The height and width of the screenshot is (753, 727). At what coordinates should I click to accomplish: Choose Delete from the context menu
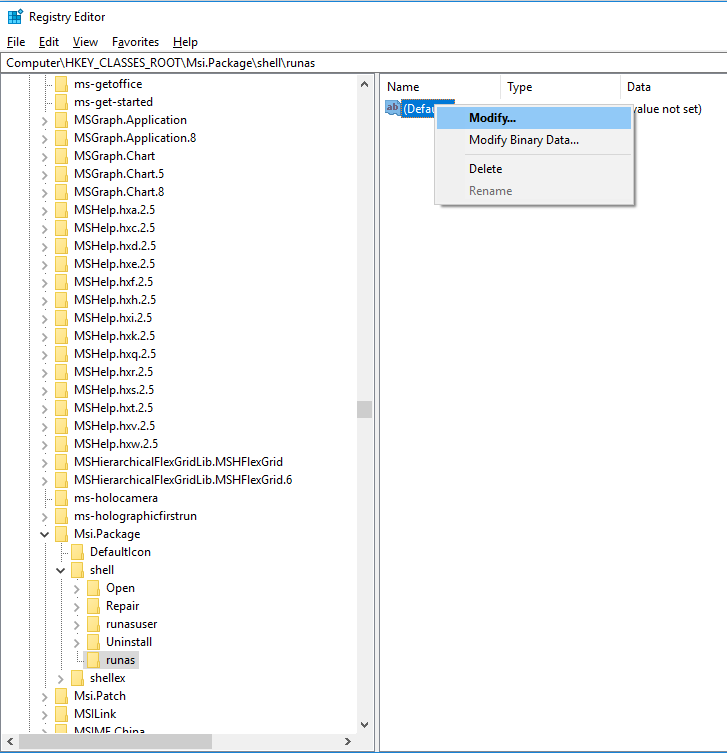[485, 169]
